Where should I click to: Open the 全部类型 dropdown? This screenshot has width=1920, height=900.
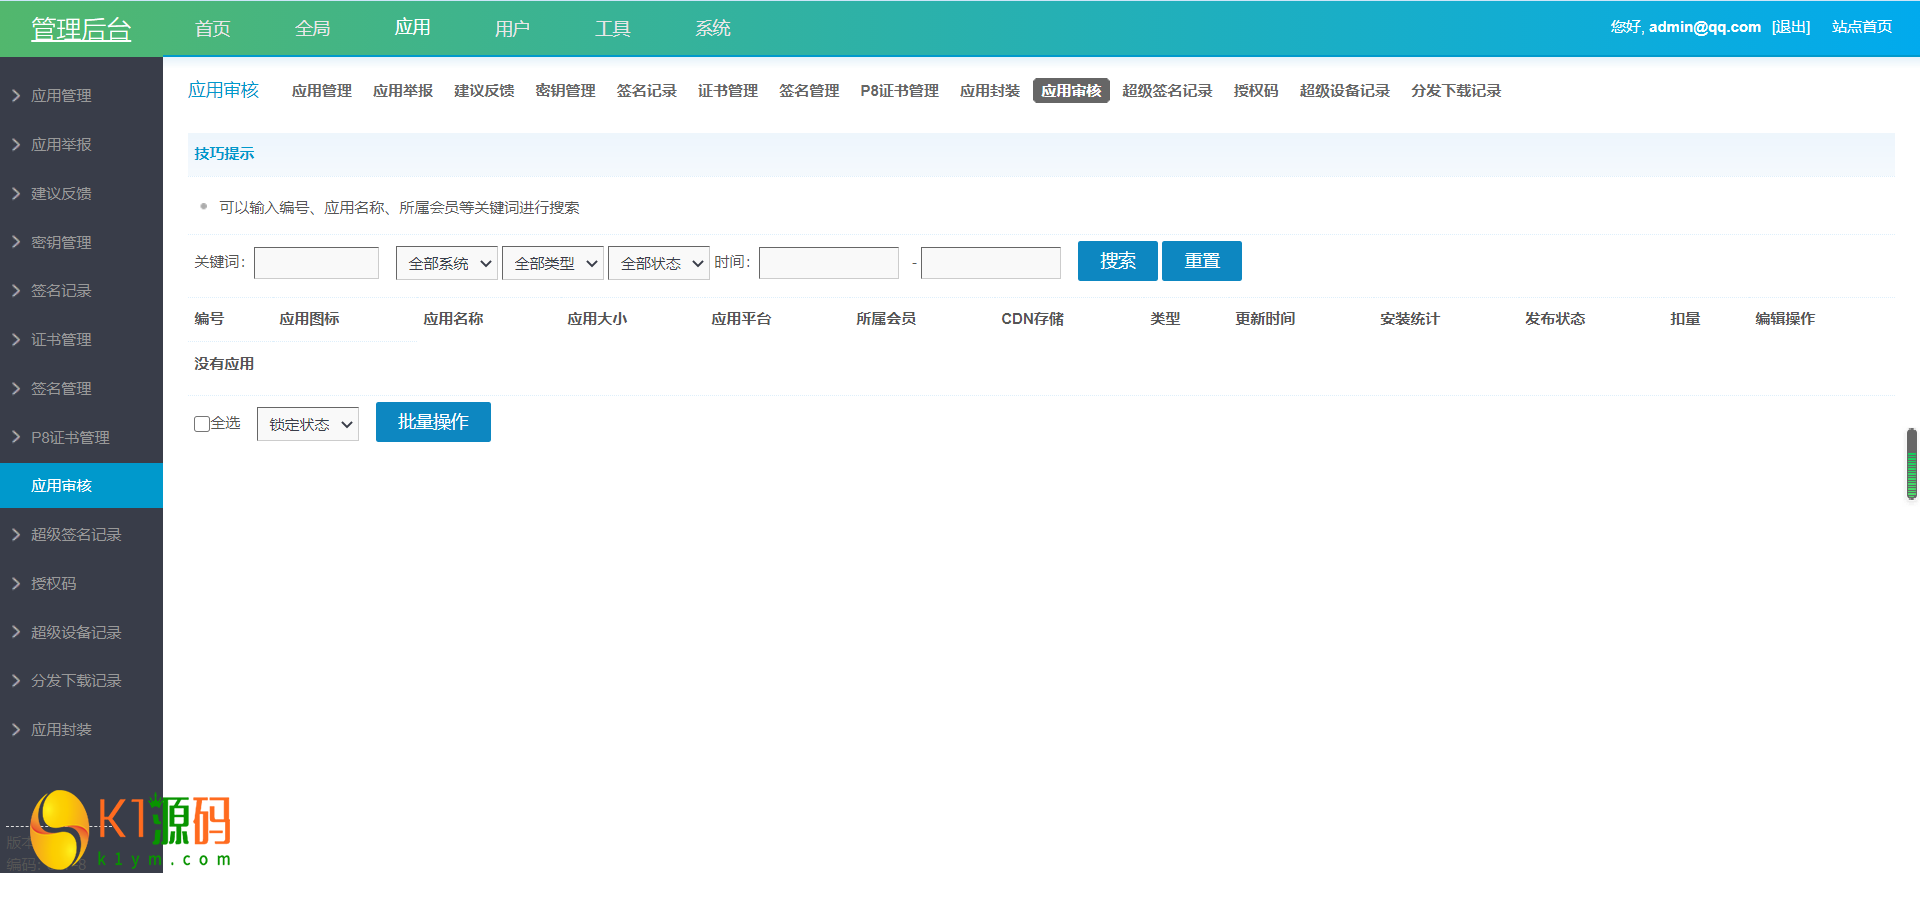tap(553, 263)
